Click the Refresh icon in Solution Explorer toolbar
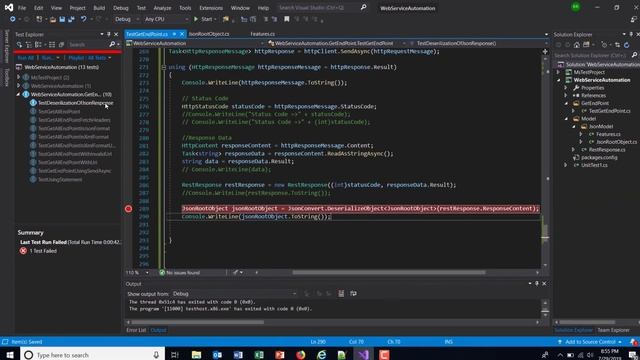Image resolution: width=640 pixels, height=360 pixels. point(627,45)
